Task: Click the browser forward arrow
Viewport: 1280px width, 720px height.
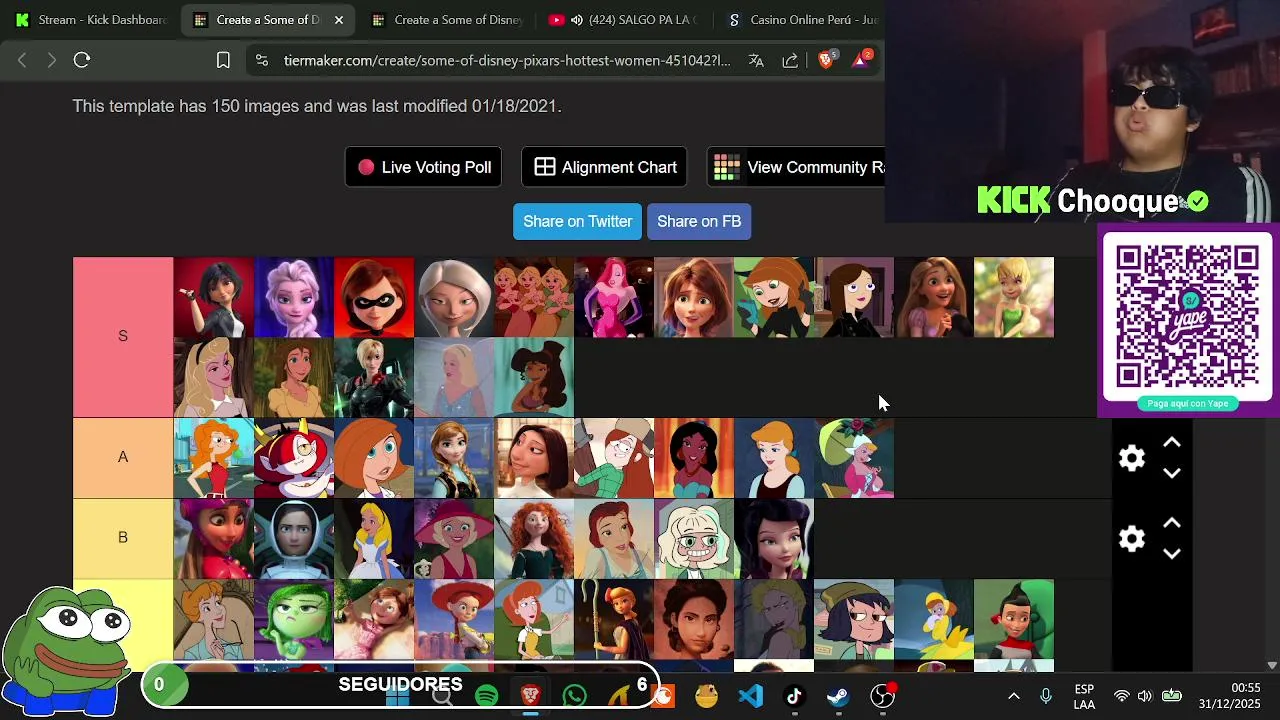Action: 52,60
